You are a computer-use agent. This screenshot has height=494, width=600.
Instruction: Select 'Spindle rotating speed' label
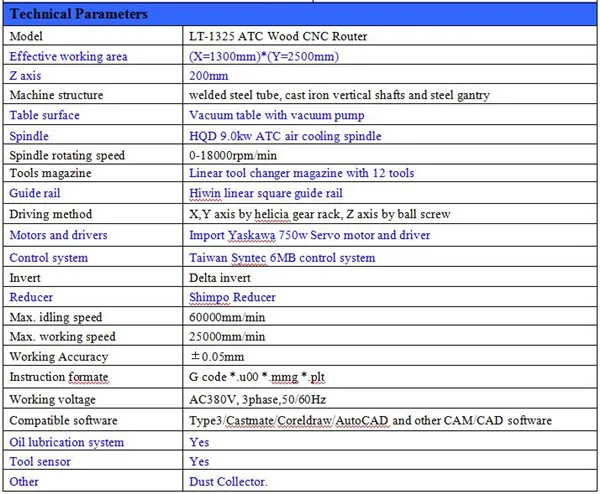click(67, 155)
